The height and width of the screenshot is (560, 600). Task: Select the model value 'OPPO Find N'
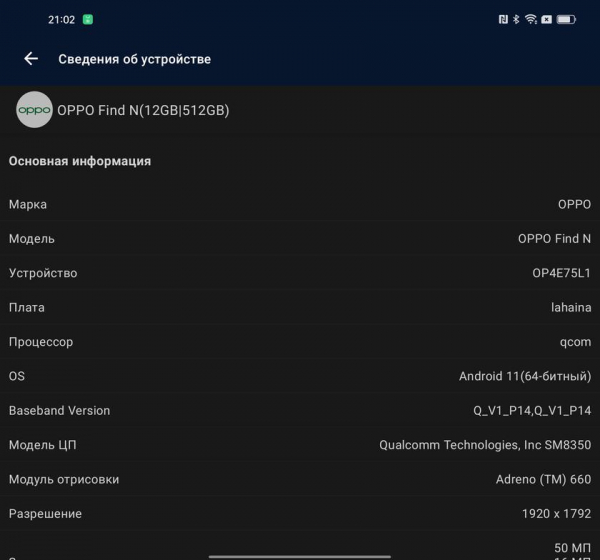[554, 239]
